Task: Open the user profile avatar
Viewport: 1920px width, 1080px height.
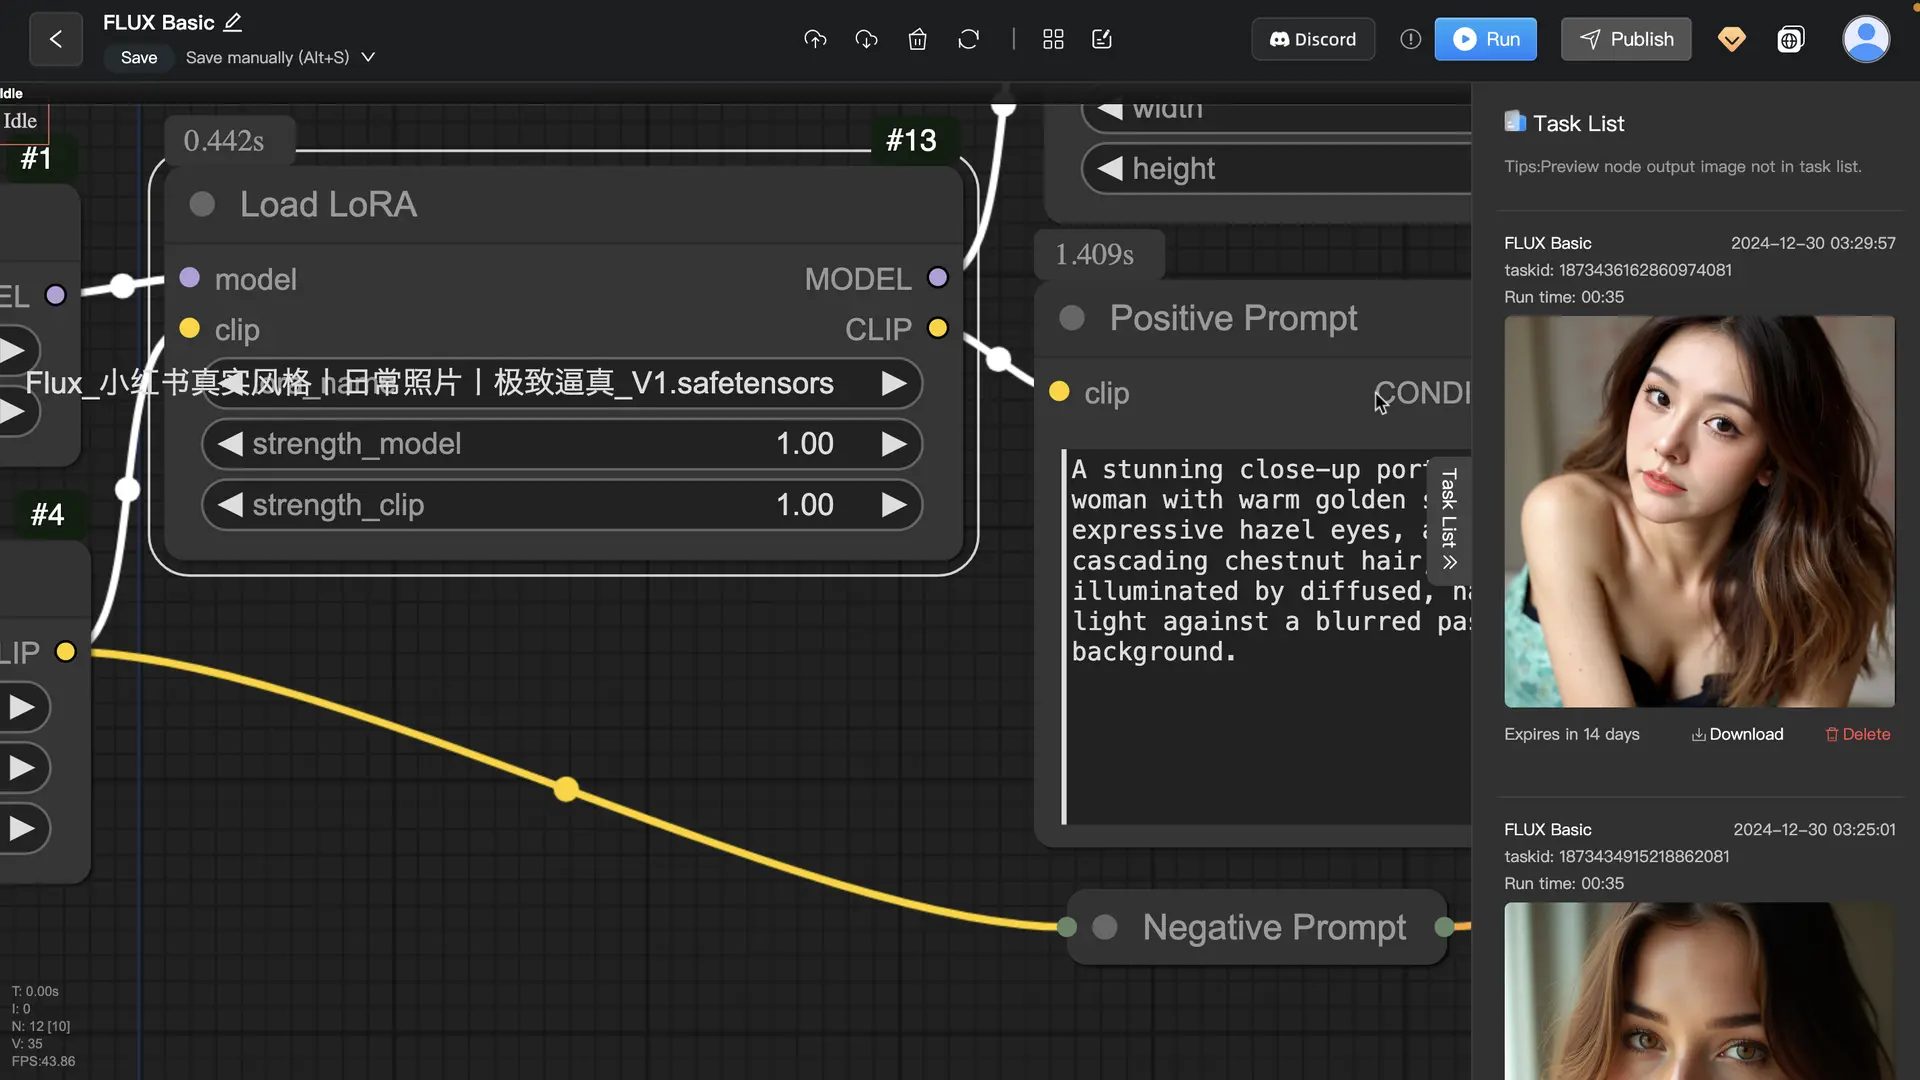Action: 1866,39
